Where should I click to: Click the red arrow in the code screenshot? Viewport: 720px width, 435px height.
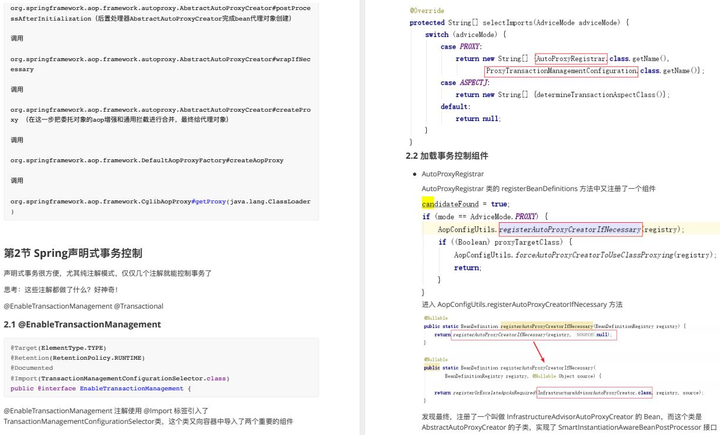tap(539, 351)
